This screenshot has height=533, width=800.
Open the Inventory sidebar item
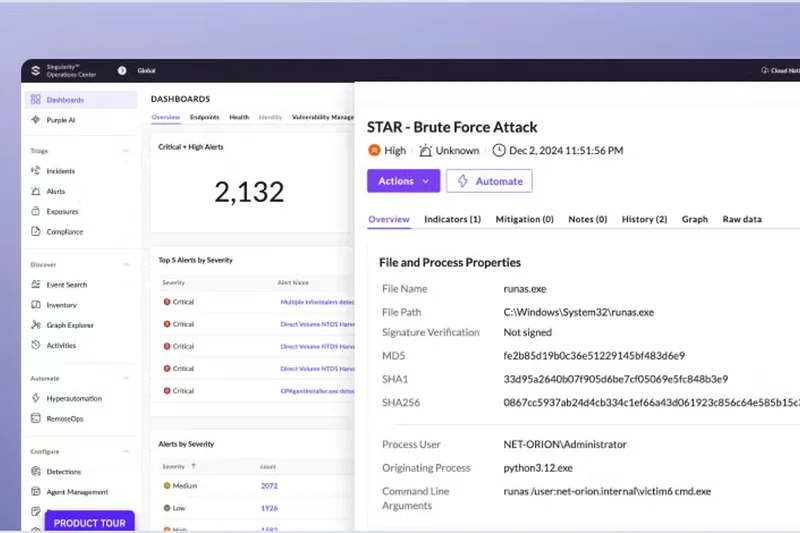pyautogui.click(x=61, y=305)
